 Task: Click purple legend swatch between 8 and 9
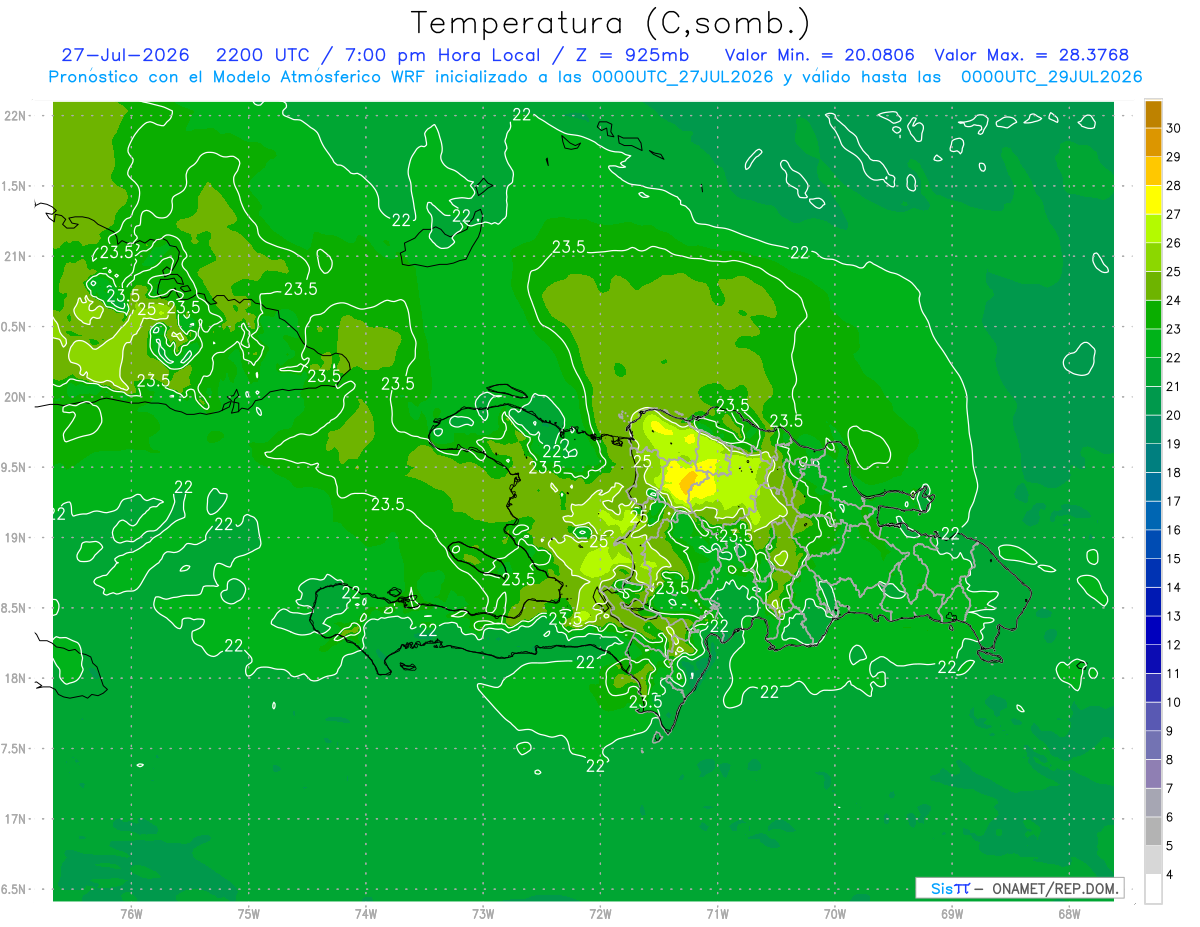click(x=1153, y=745)
